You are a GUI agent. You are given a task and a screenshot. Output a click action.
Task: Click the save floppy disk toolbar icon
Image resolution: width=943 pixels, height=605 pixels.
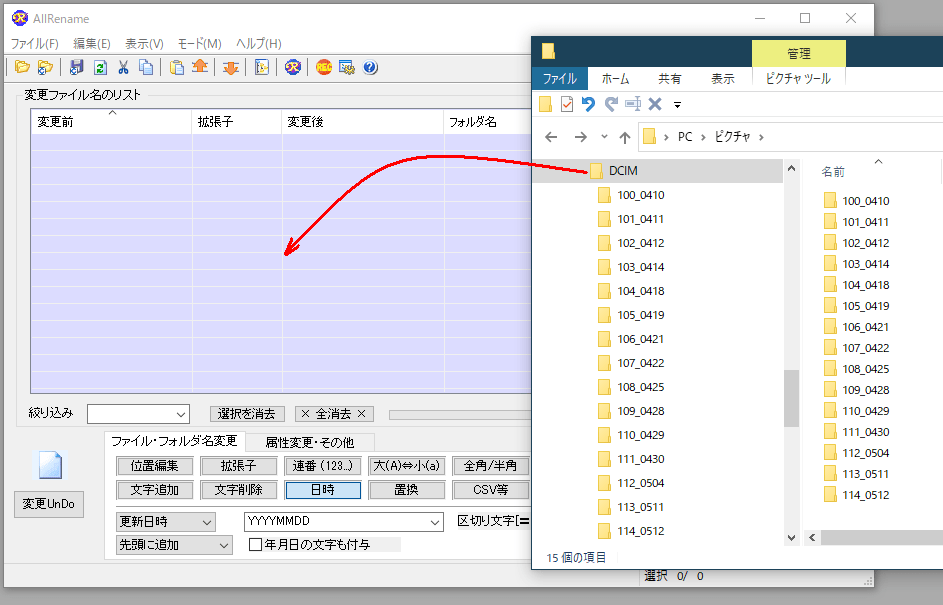[x=77, y=68]
